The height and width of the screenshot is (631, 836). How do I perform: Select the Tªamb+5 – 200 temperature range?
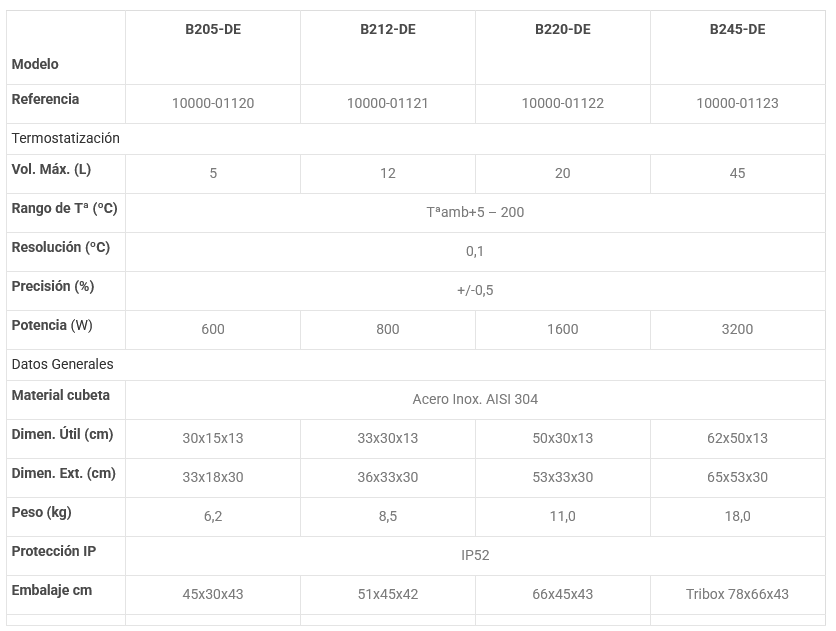click(475, 212)
